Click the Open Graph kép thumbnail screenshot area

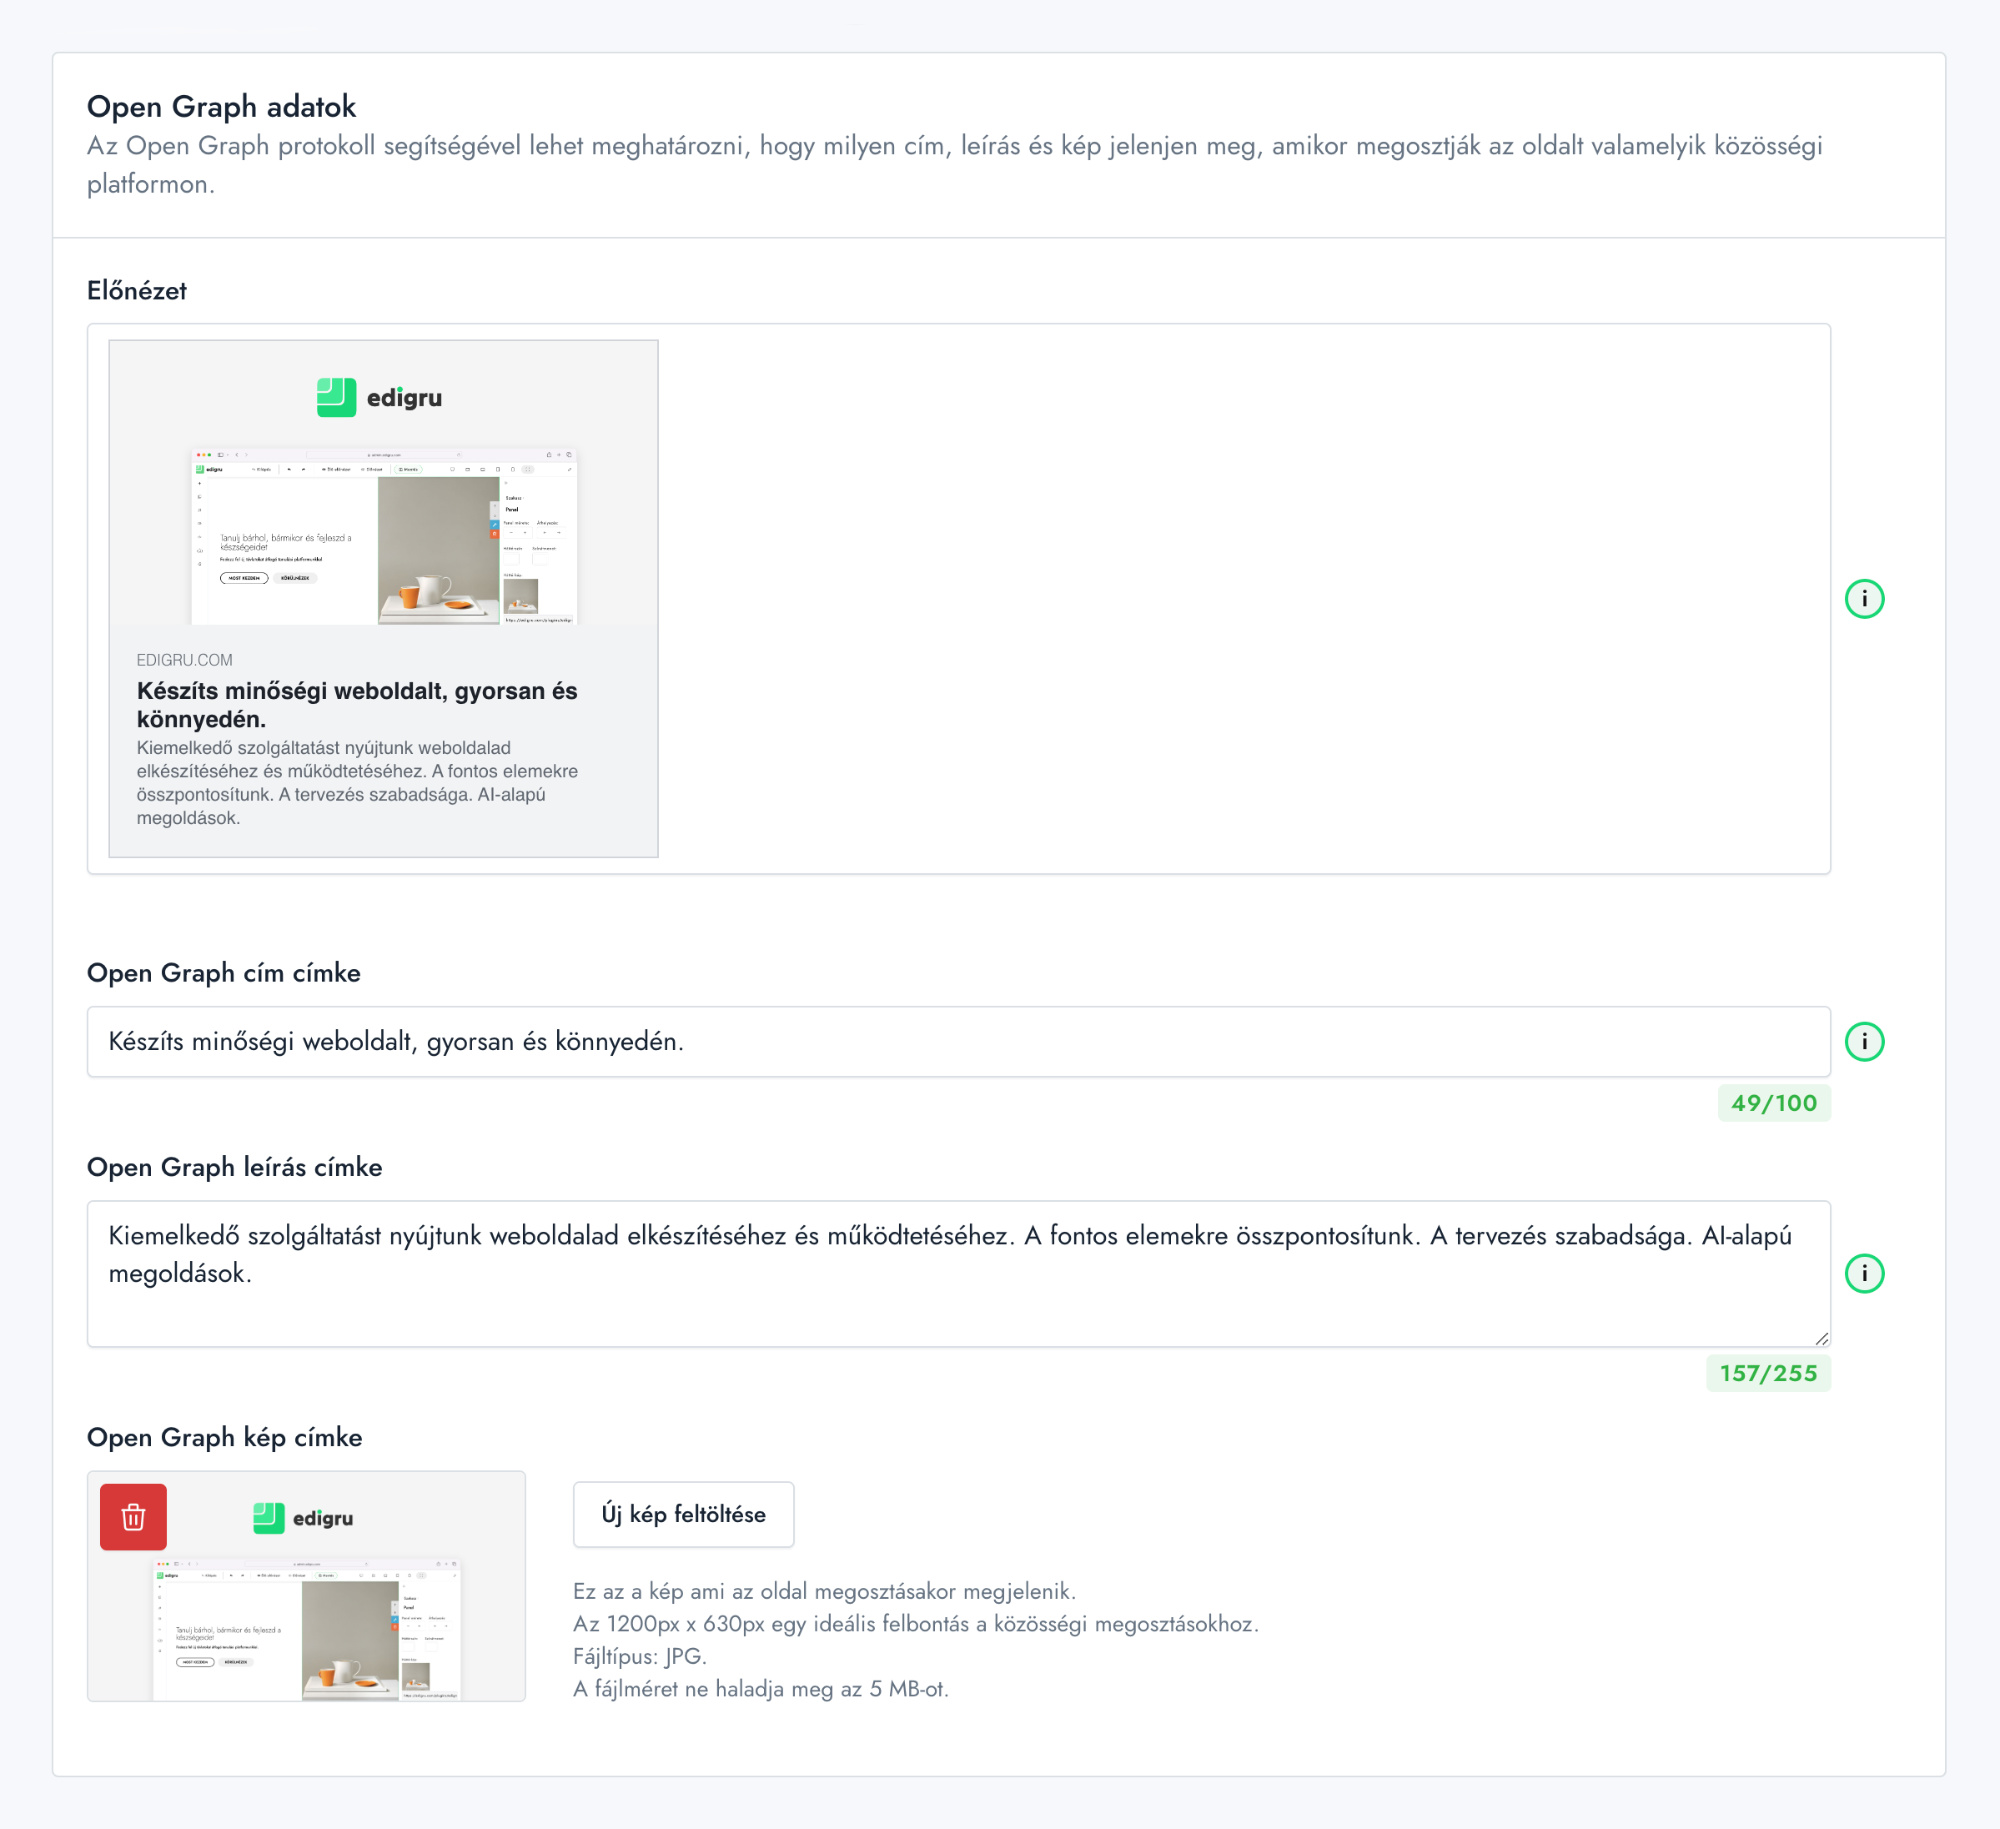[x=306, y=1632]
